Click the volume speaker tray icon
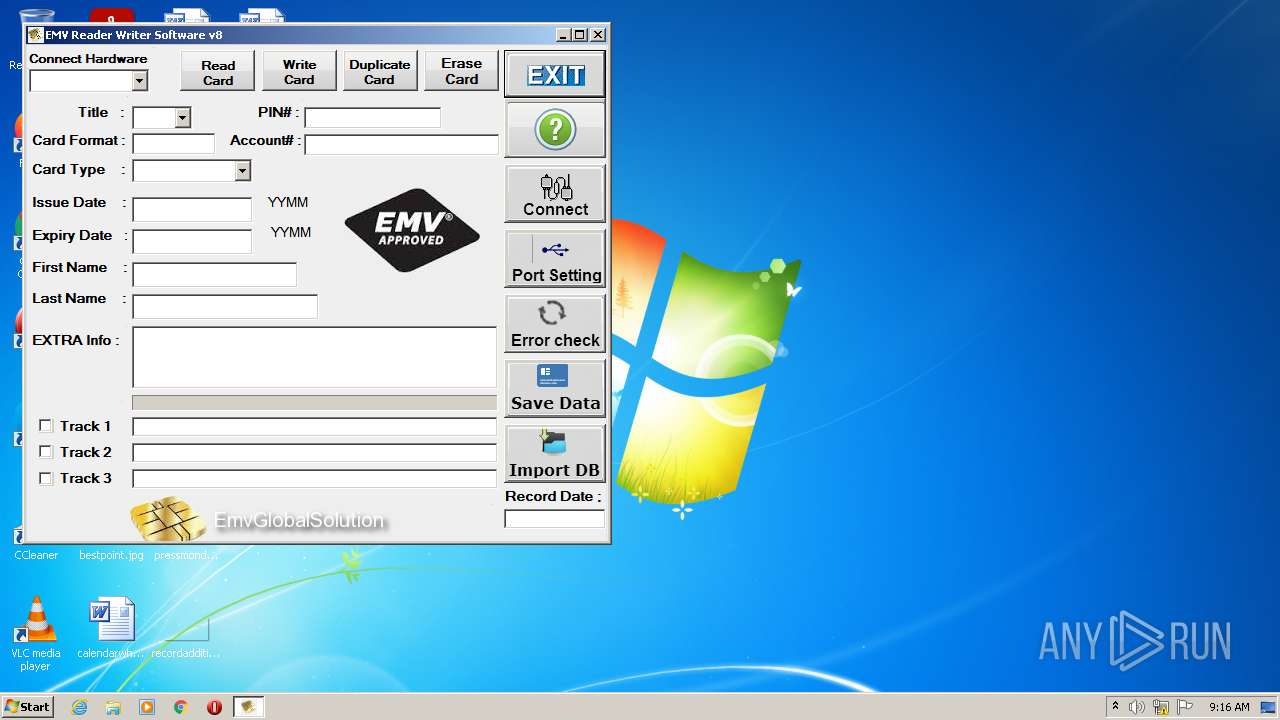1280x720 pixels. tap(1137, 707)
